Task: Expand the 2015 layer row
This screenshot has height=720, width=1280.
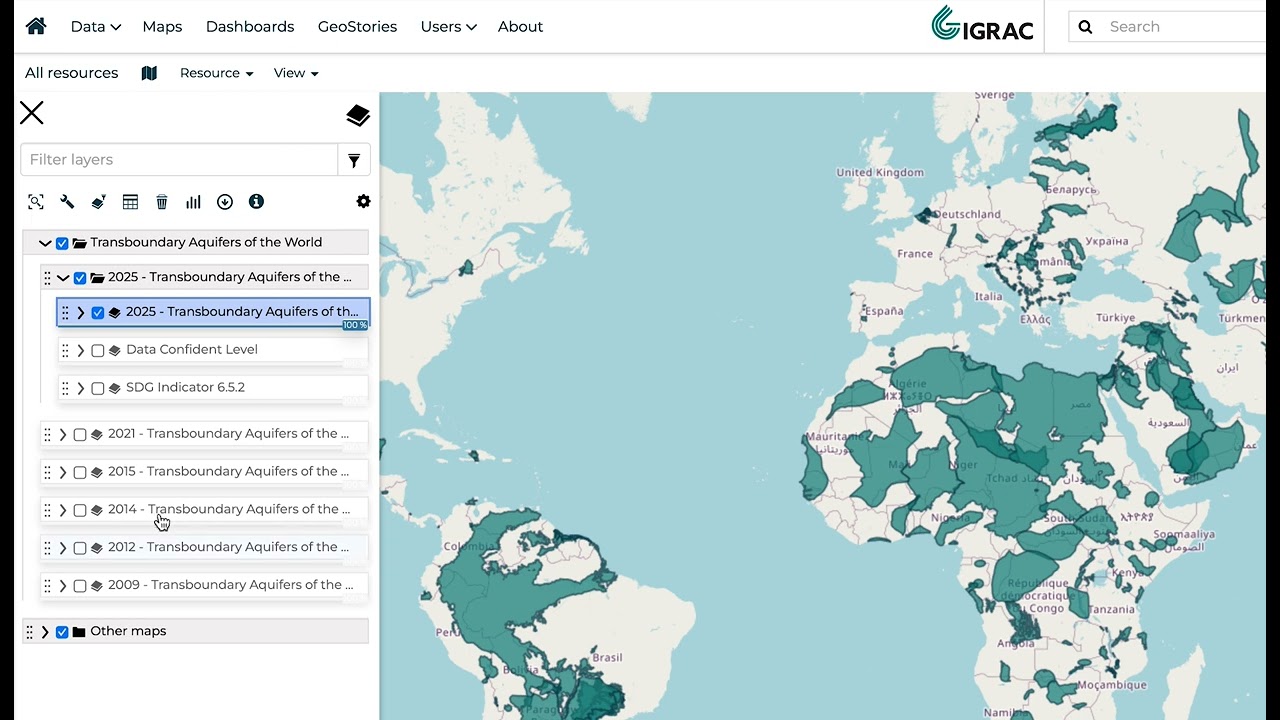Action: pyautogui.click(x=63, y=472)
